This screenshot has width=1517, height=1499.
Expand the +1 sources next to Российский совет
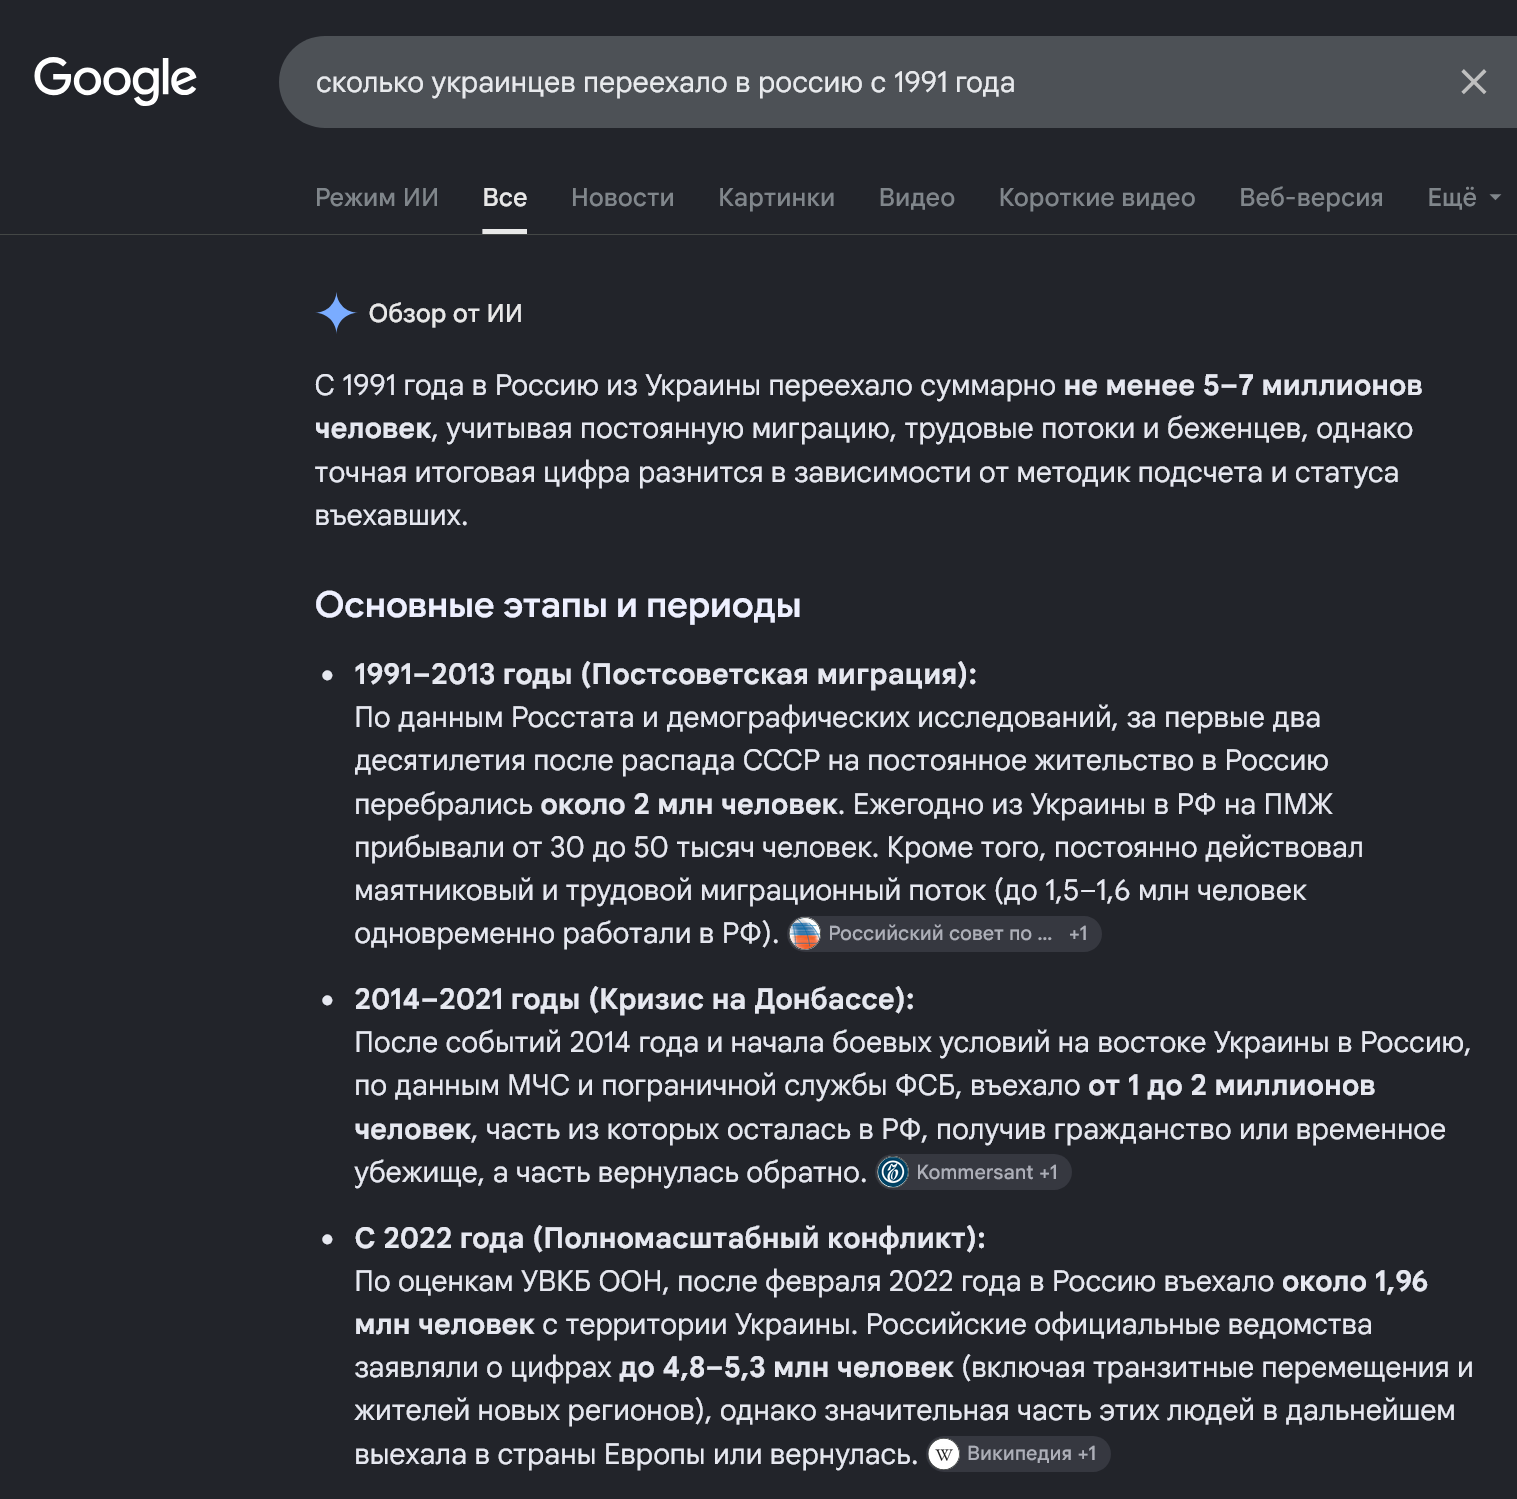(1078, 934)
